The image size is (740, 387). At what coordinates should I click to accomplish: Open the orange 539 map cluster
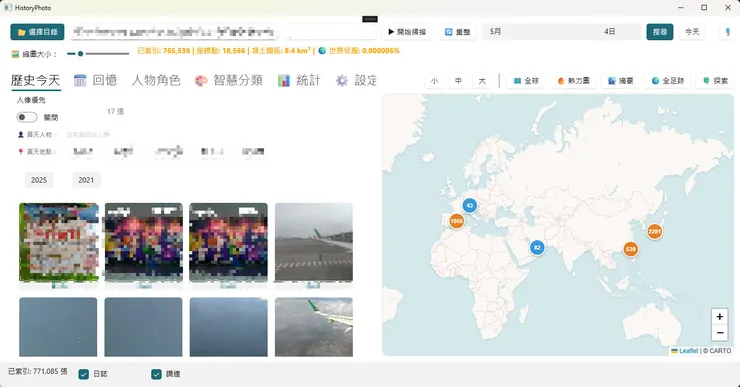click(x=631, y=249)
